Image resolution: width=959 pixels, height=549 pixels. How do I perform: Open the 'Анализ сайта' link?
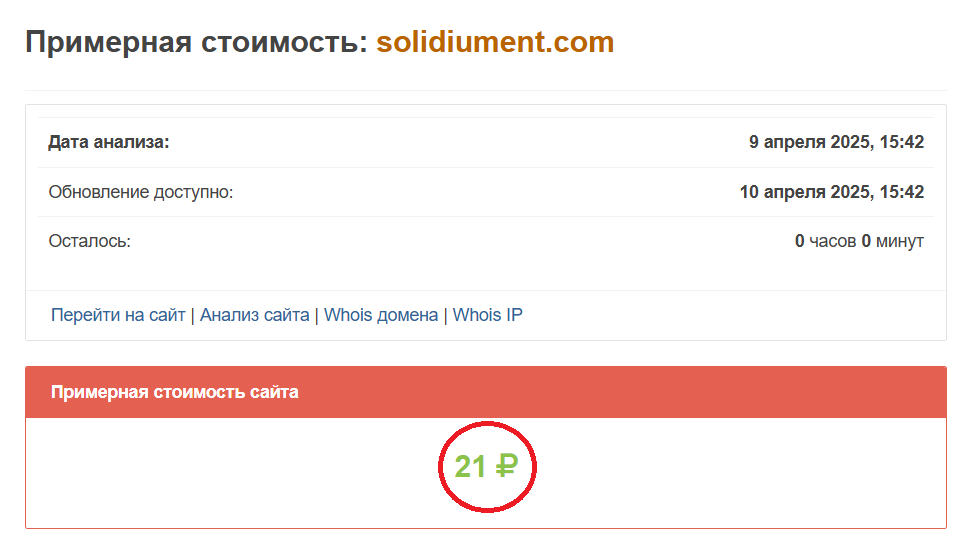coord(254,315)
